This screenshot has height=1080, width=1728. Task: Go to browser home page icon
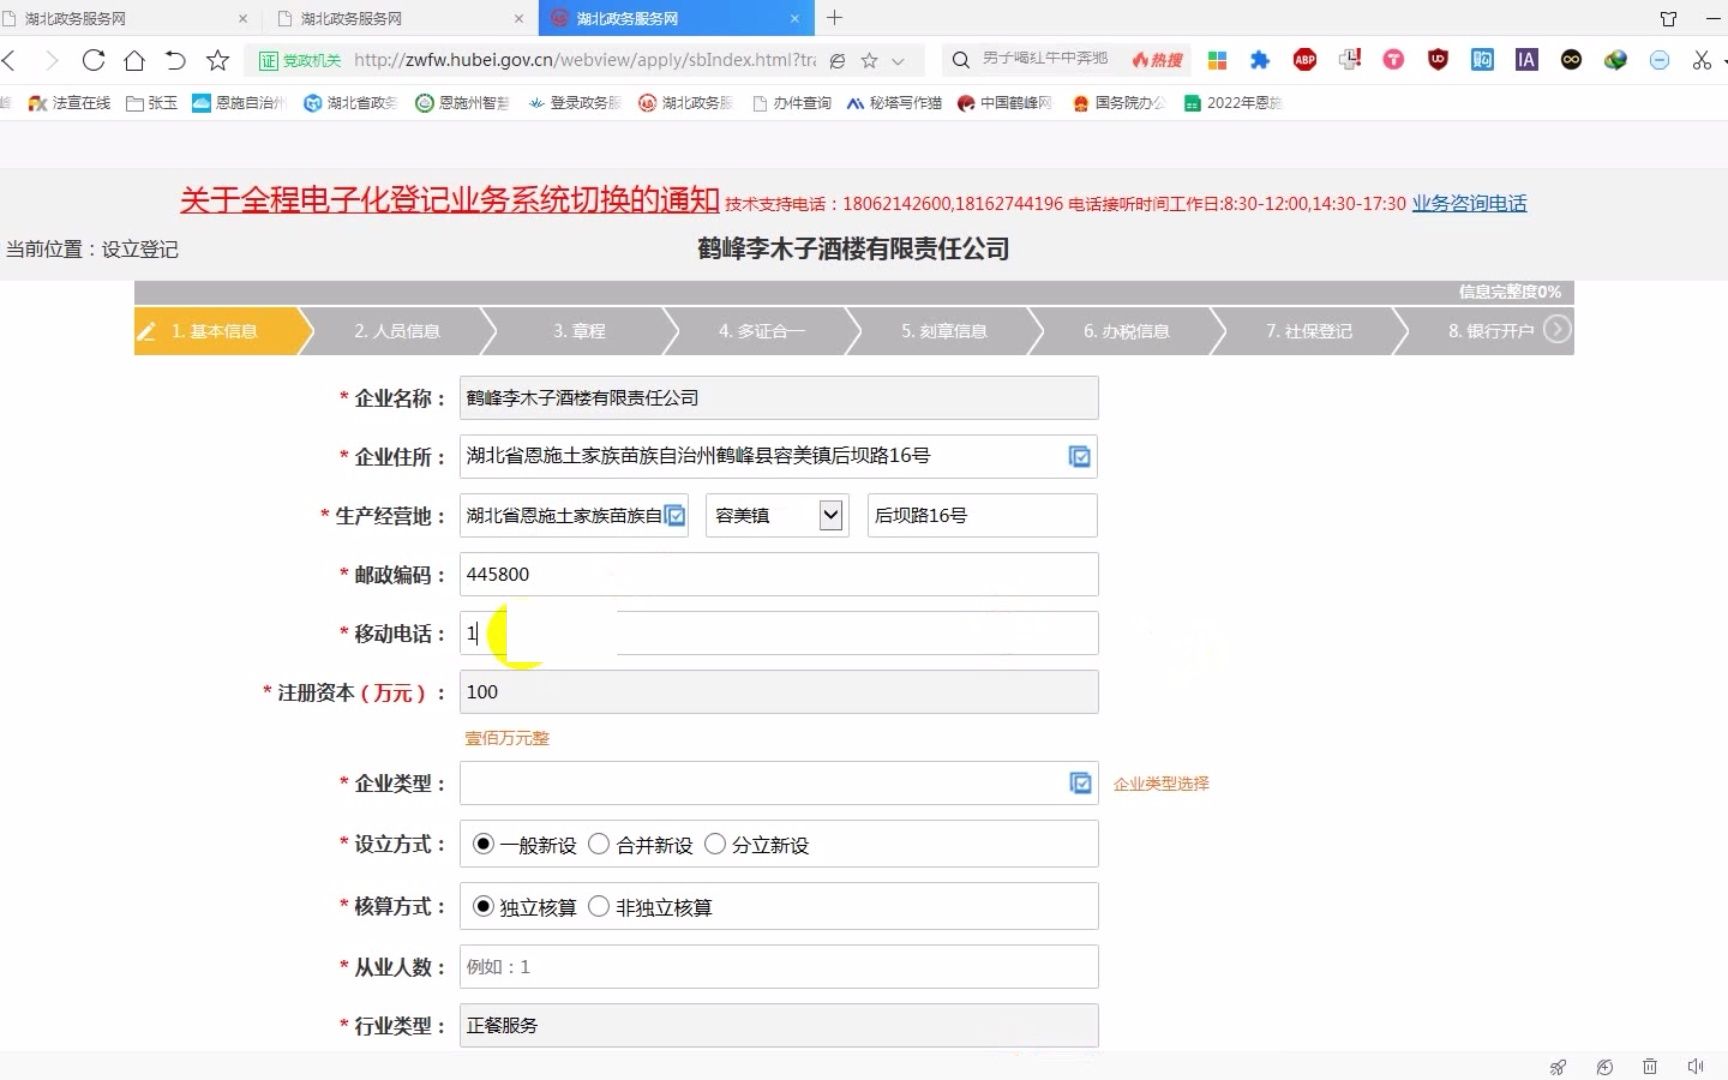(134, 60)
